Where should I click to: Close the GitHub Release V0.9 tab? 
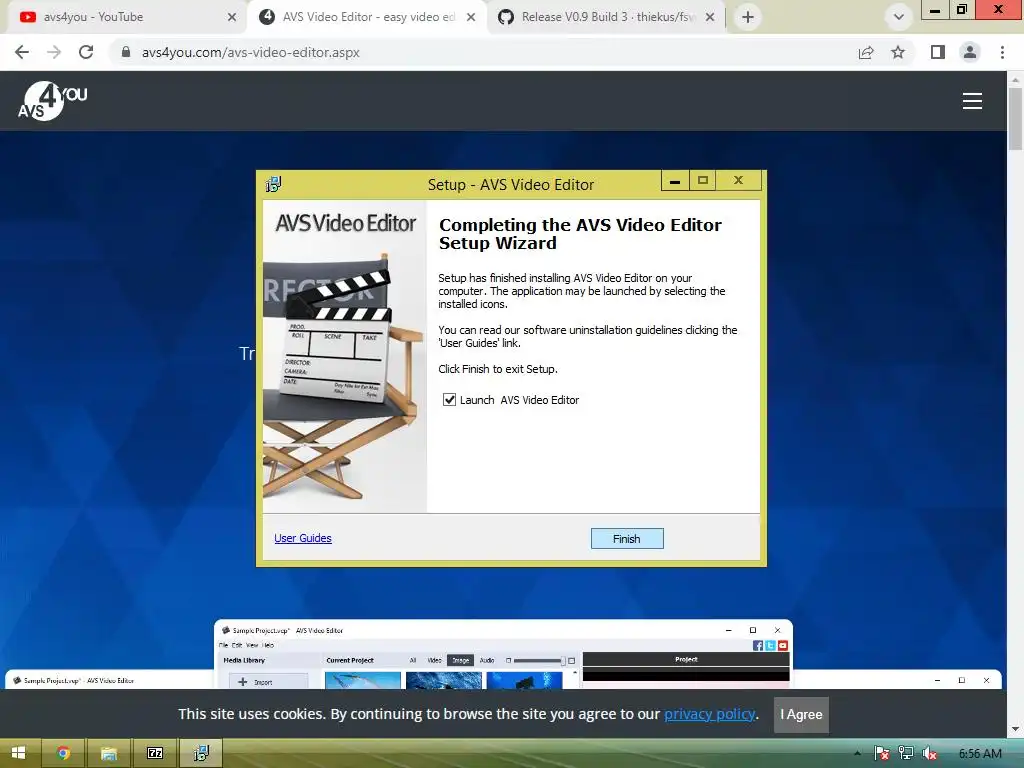pyautogui.click(x=710, y=17)
